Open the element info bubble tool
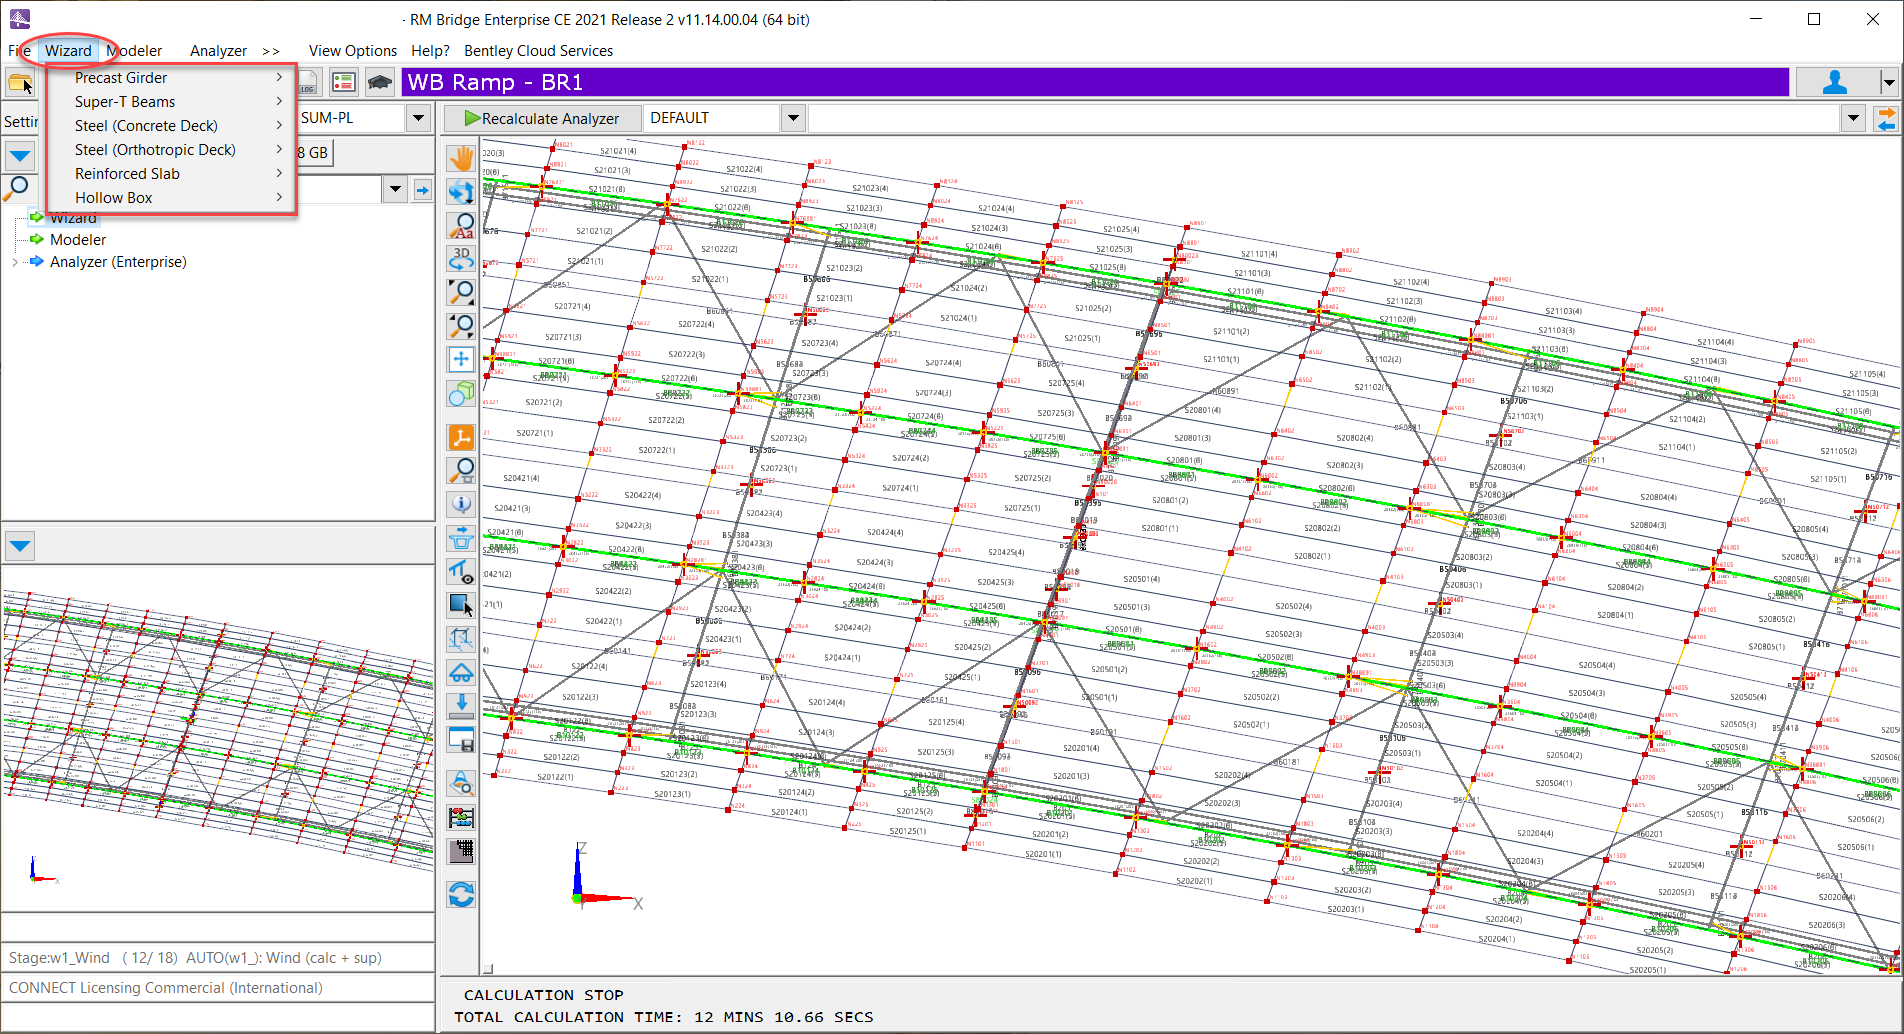 (461, 504)
